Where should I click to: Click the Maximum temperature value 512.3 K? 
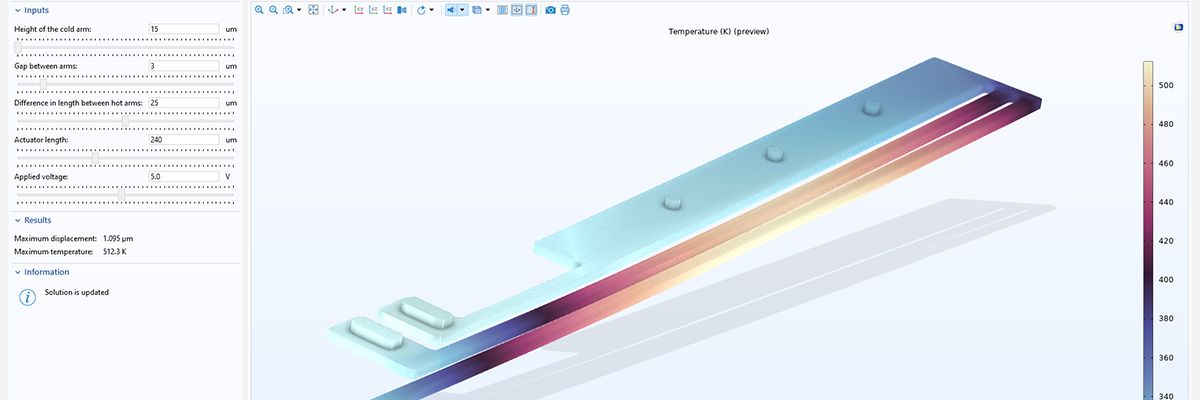tap(115, 252)
